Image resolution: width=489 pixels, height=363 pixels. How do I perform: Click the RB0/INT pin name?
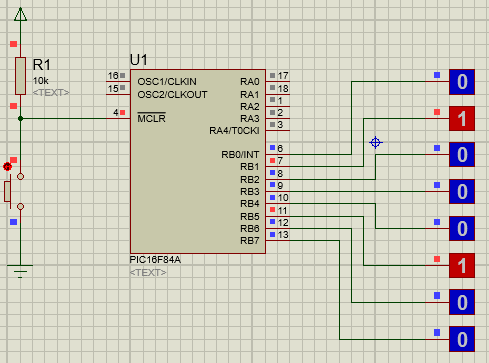point(240,155)
